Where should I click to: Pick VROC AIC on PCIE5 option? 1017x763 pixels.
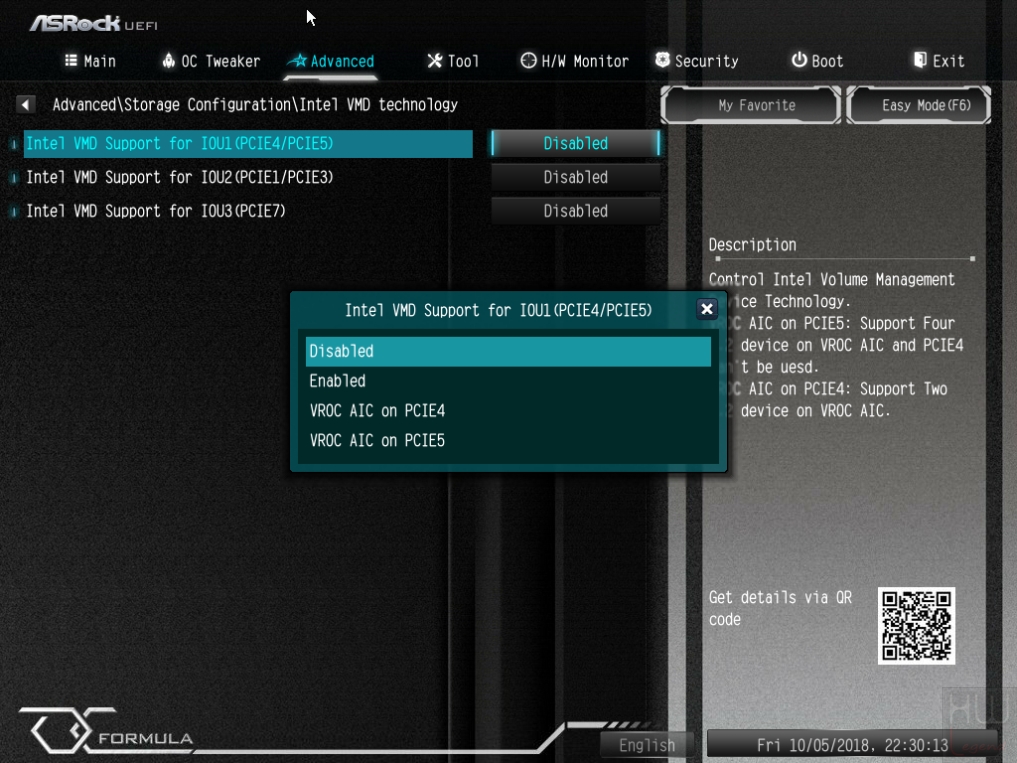point(508,441)
